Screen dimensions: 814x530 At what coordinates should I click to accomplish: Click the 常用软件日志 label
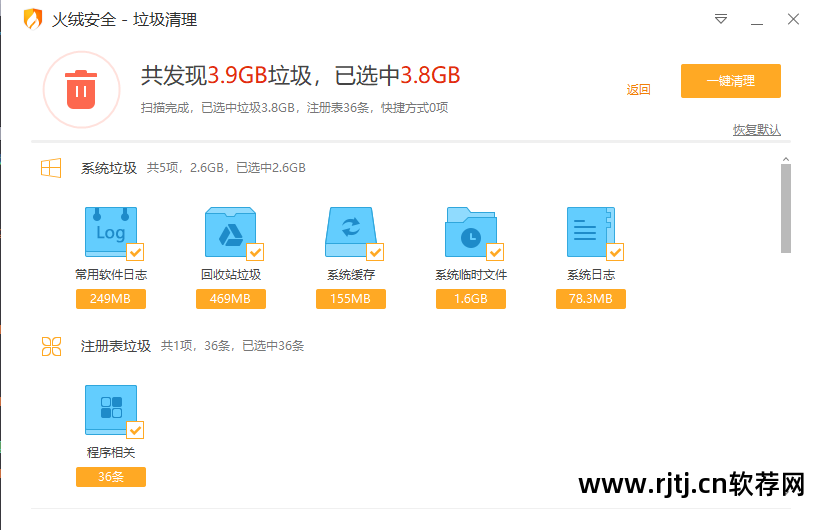pos(111,275)
